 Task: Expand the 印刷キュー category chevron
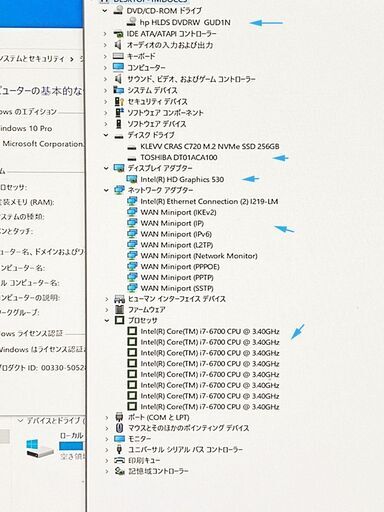pos(107,460)
